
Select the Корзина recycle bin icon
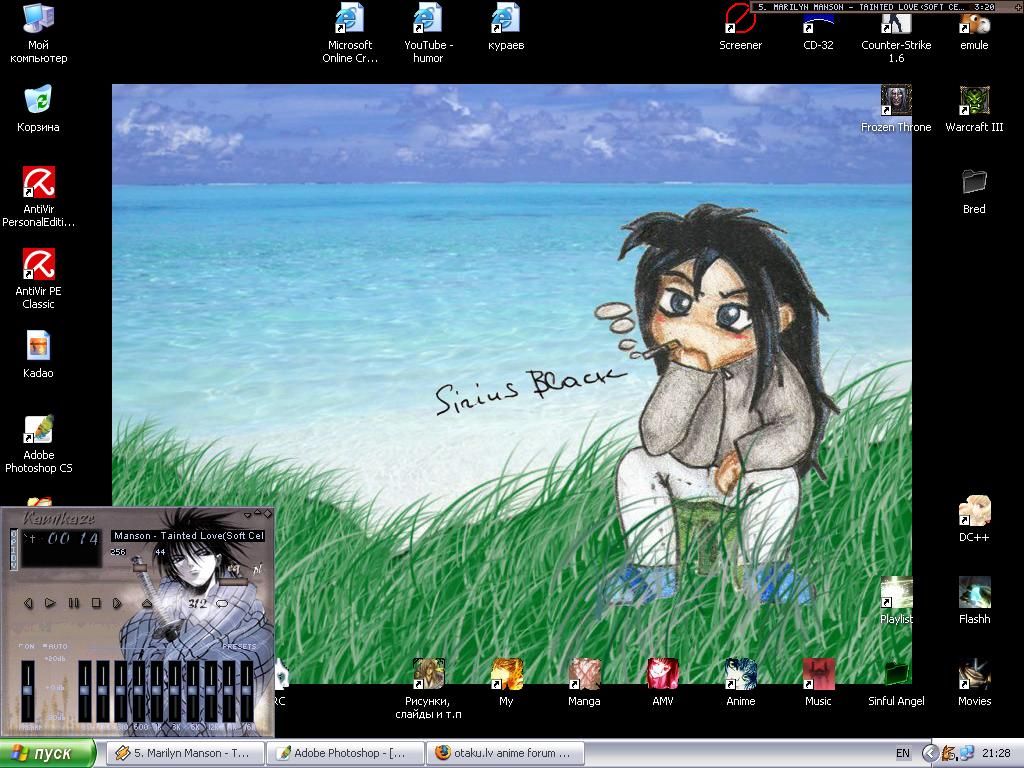point(39,108)
